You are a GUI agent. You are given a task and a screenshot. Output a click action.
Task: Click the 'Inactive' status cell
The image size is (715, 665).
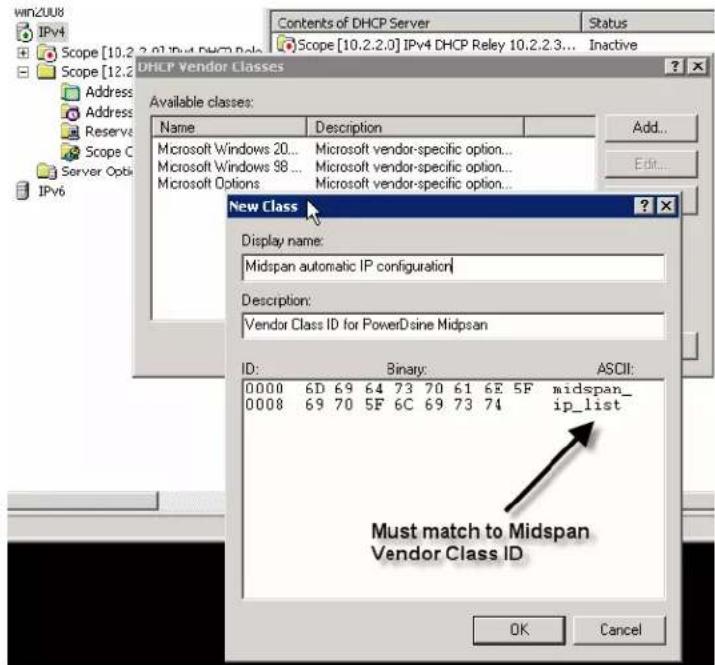click(x=613, y=45)
